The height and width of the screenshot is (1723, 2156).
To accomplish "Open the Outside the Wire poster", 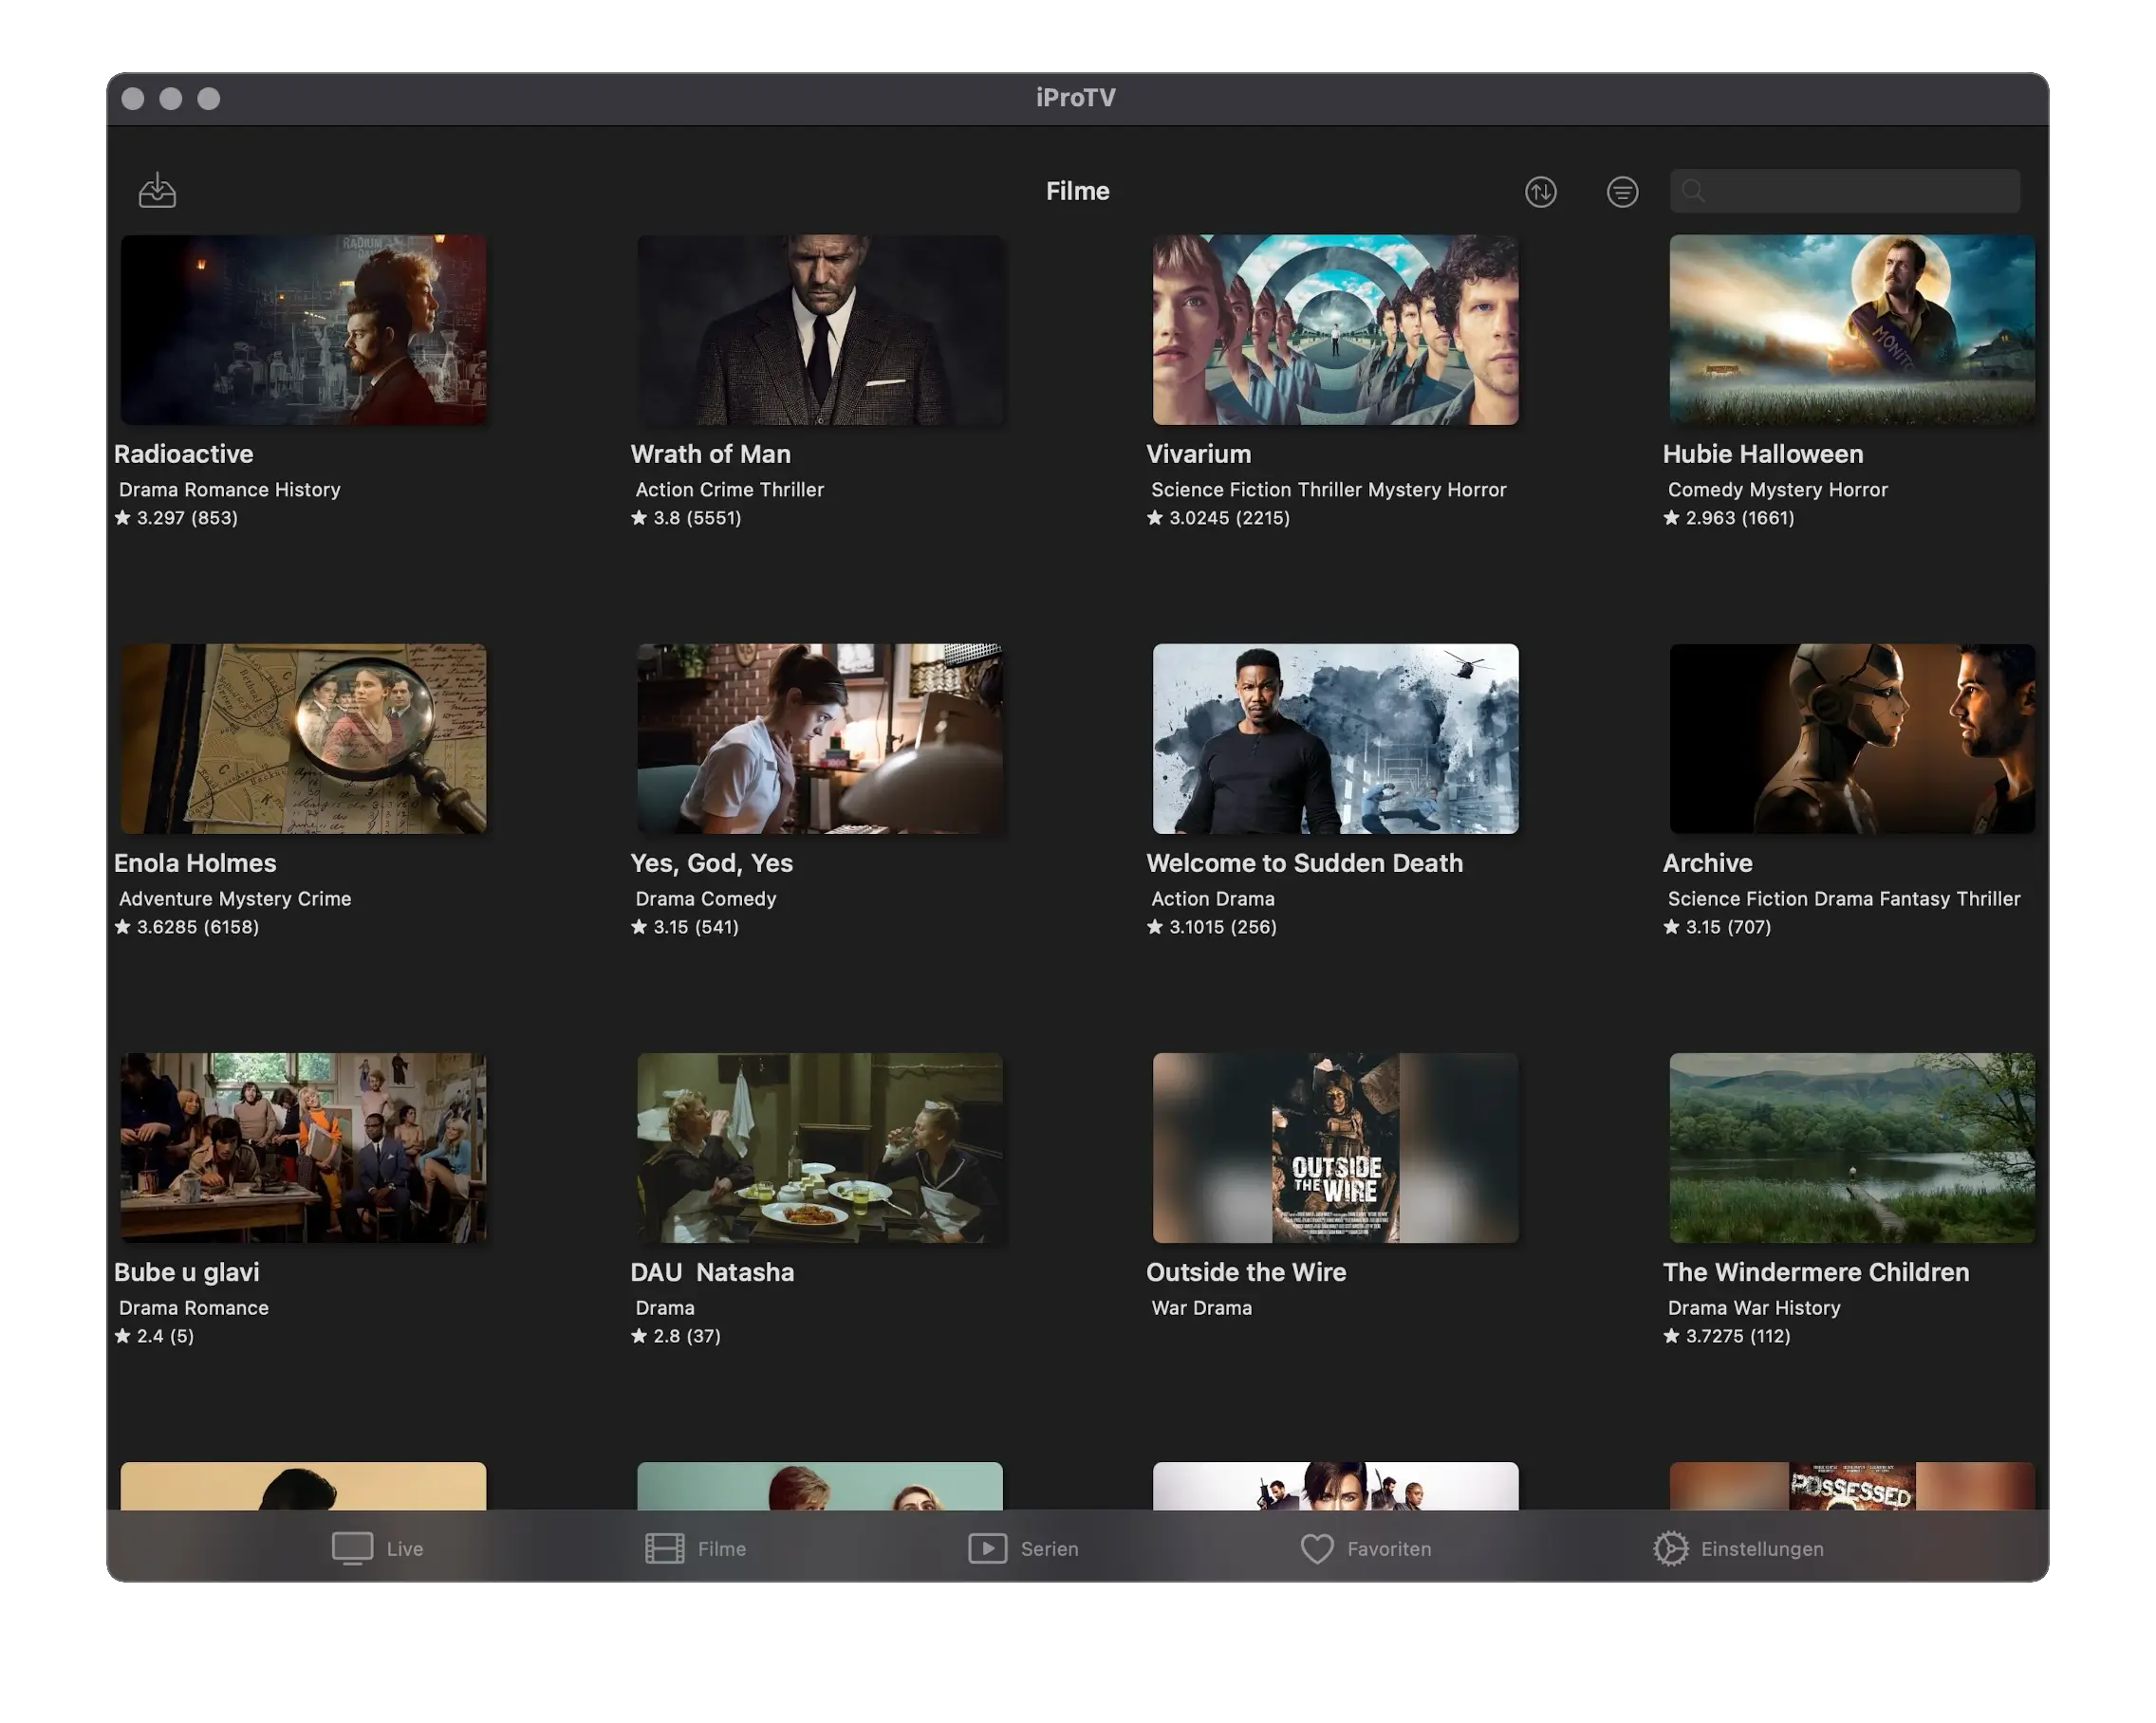I will (x=1335, y=1147).
